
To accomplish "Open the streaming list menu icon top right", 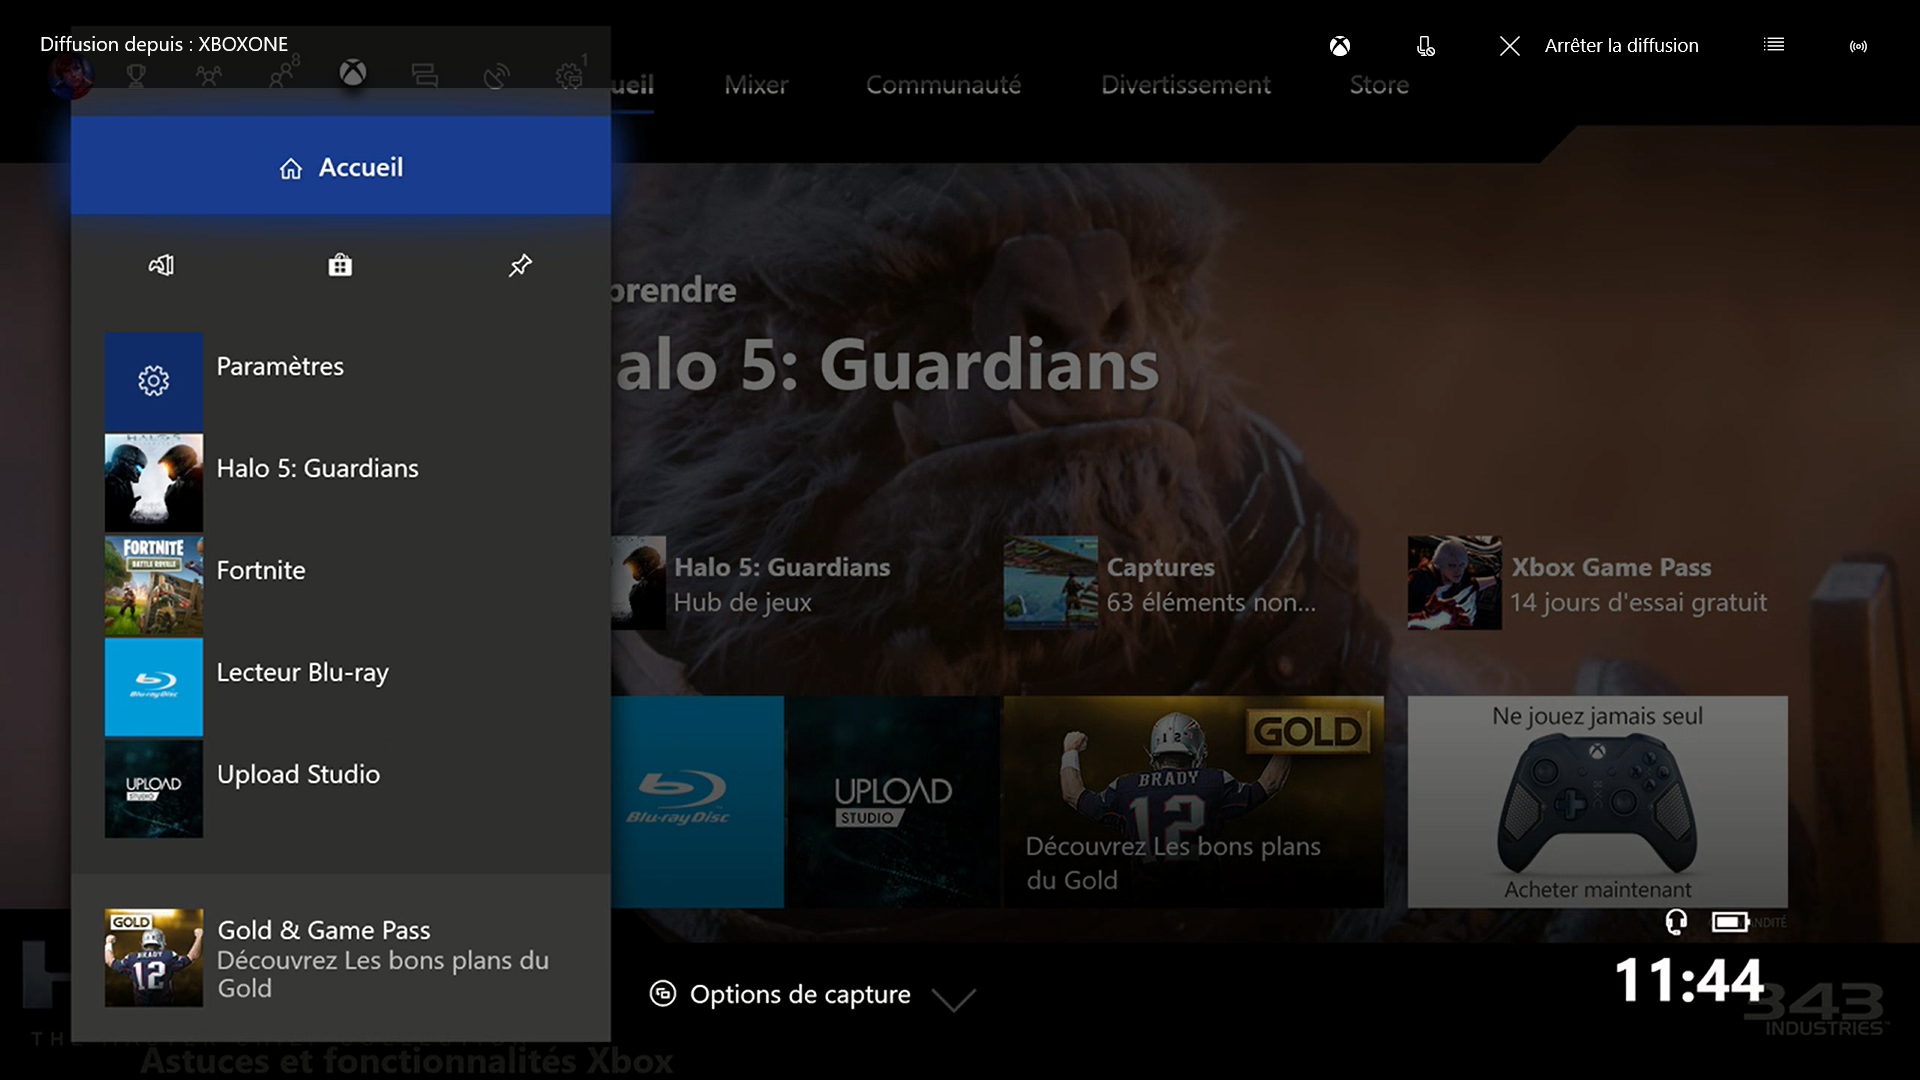I will [1774, 45].
